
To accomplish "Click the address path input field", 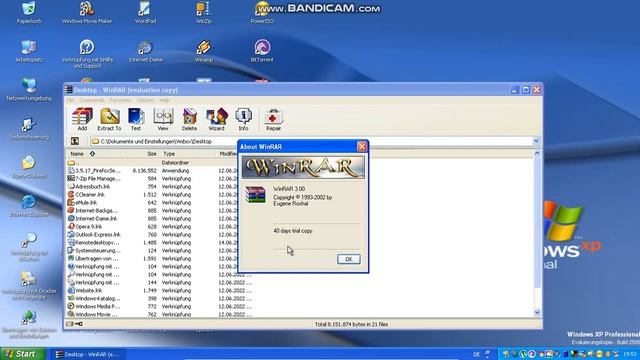I will 311,141.
